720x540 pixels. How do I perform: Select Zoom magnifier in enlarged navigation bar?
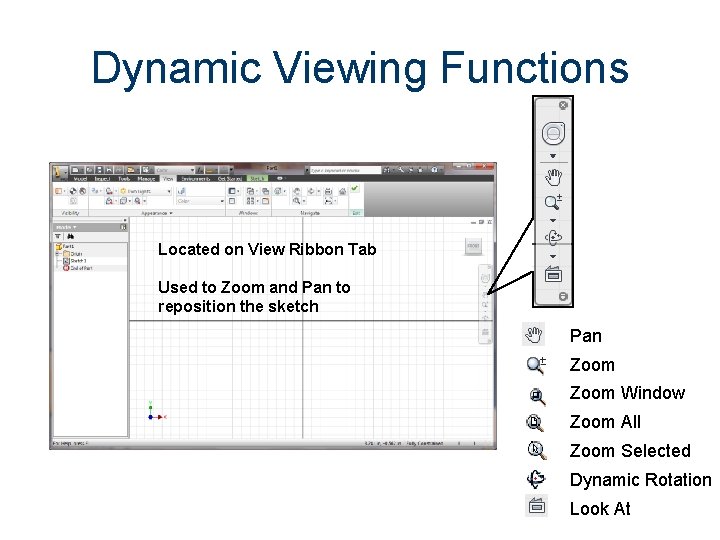(x=553, y=202)
